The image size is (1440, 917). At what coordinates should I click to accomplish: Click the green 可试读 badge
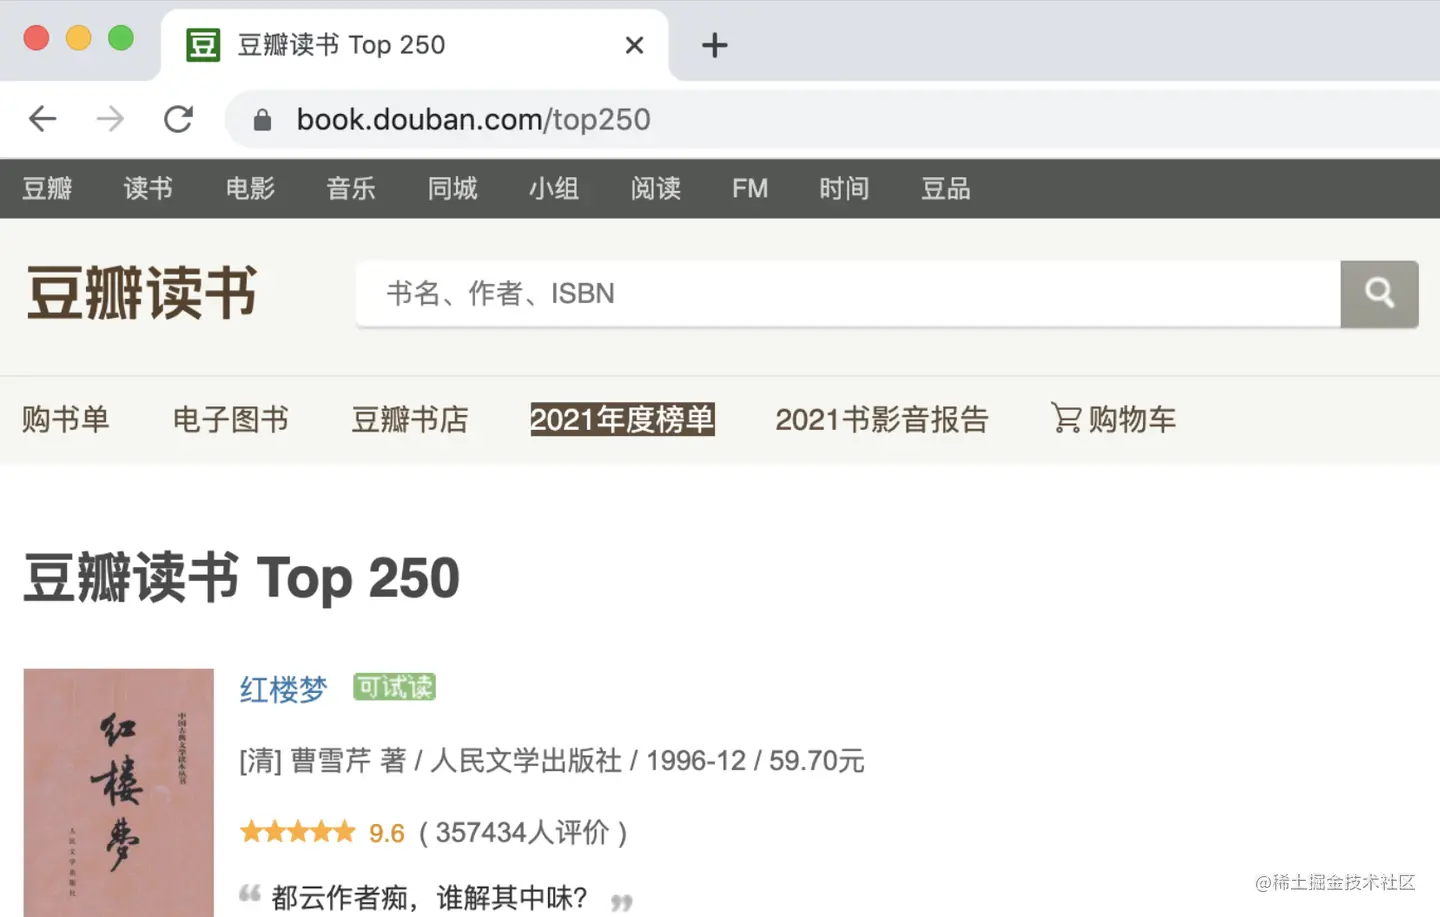pos(395,687)
